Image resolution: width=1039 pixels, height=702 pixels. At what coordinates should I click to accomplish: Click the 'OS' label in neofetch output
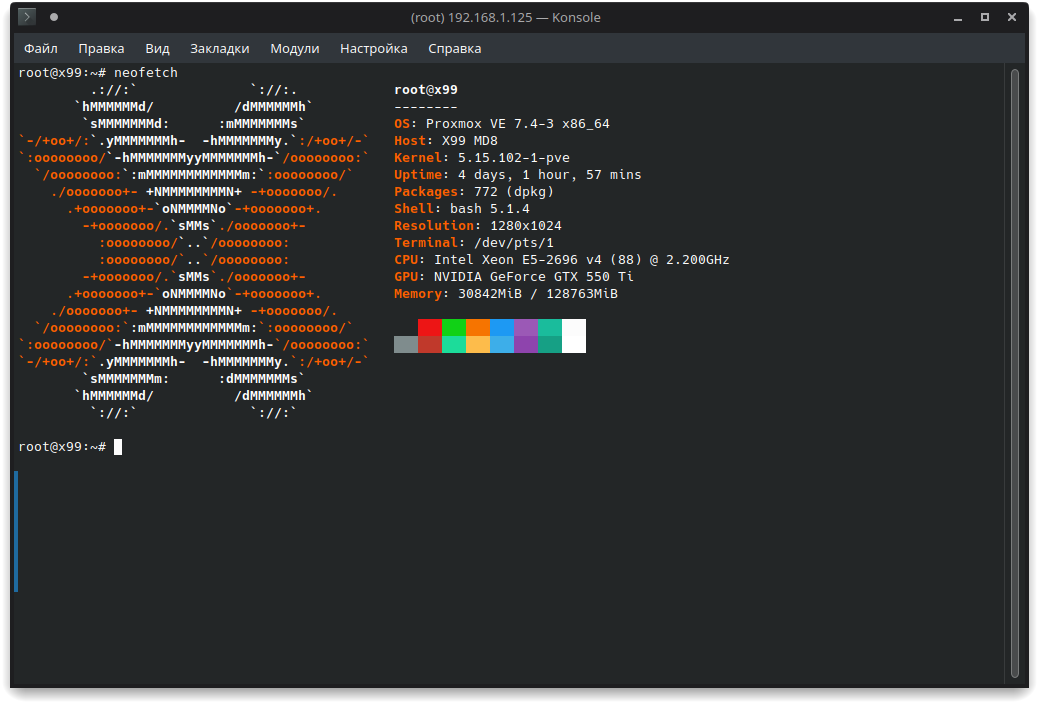[x=402, y=124]
